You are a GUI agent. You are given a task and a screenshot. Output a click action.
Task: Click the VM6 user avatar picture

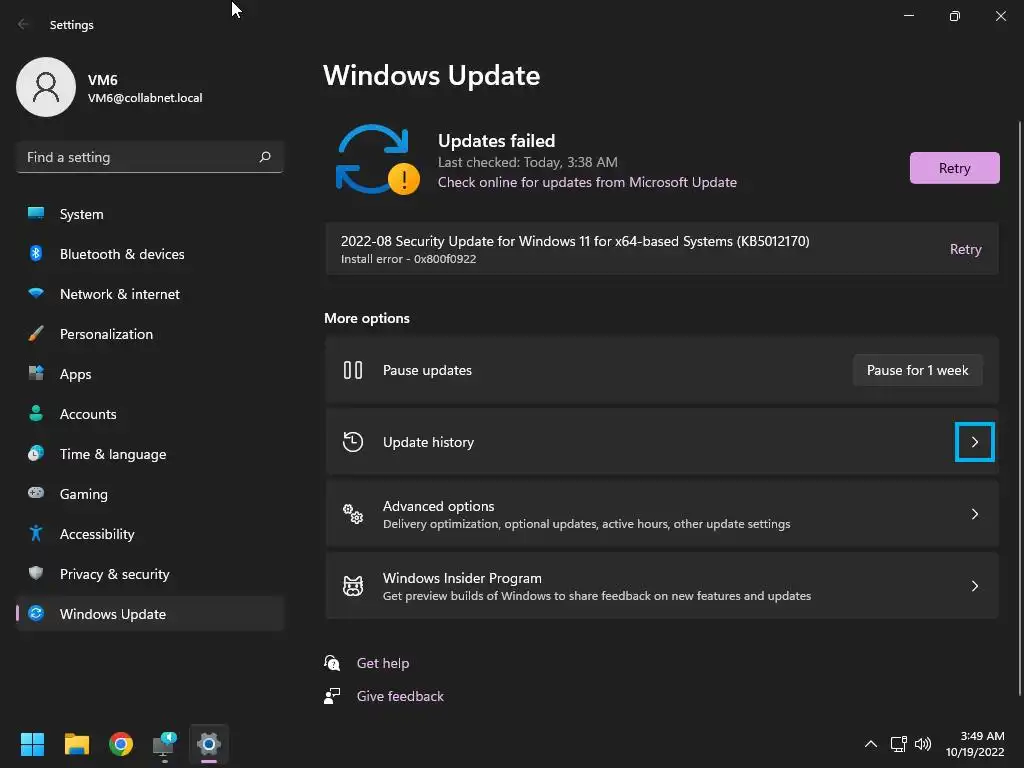point(46,87)
